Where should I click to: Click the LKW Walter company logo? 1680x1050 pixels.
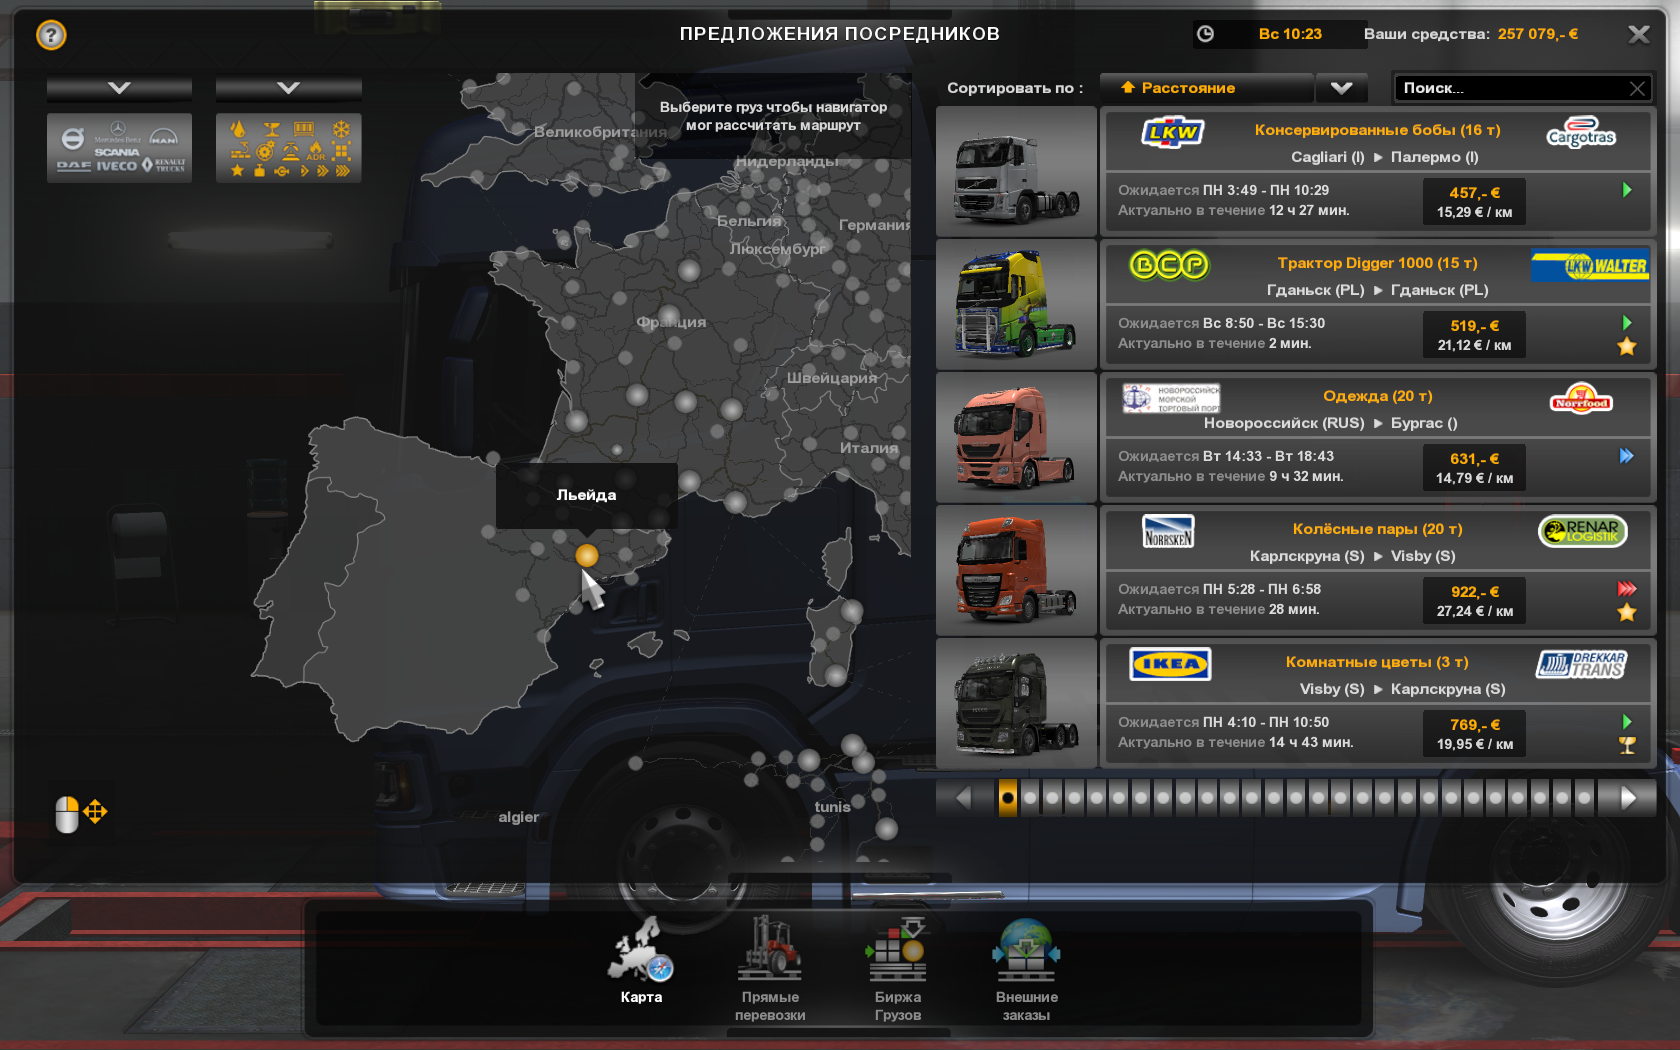coord(1589,266)
